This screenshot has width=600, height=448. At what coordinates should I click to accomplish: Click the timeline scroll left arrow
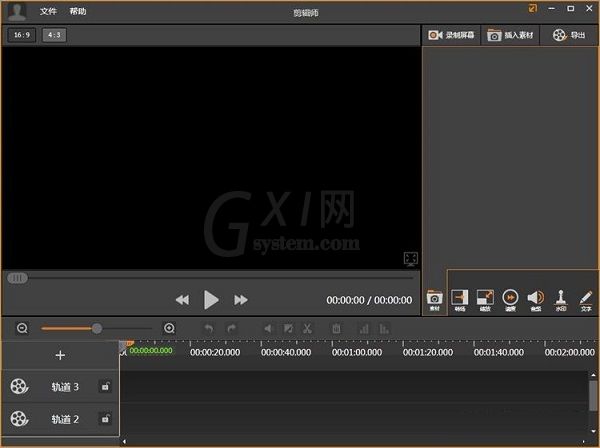click(x=124, y=441)
